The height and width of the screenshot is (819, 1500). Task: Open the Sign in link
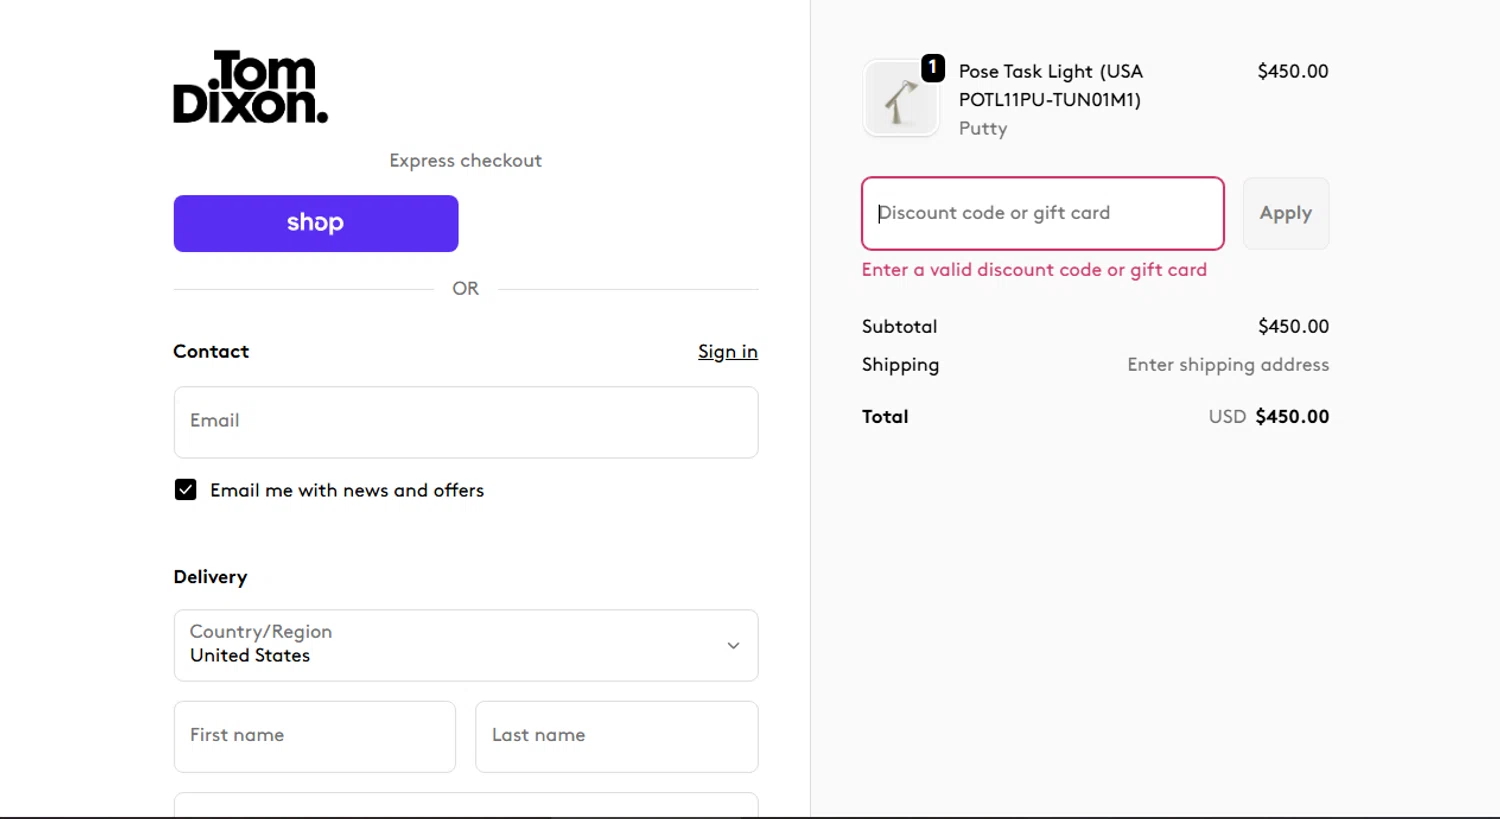coord(728,351)
